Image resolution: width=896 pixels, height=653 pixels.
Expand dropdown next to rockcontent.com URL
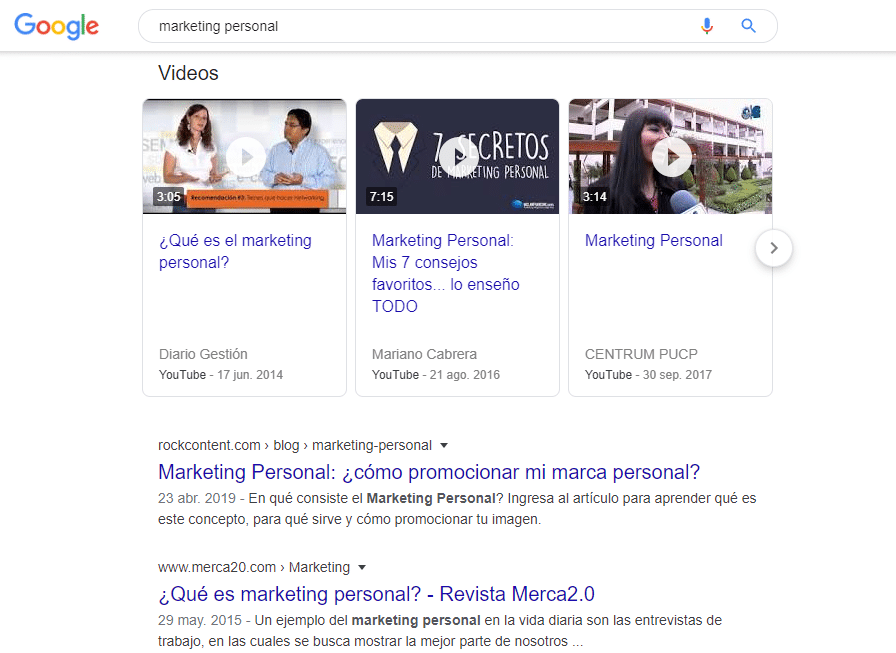click(444, 445)
